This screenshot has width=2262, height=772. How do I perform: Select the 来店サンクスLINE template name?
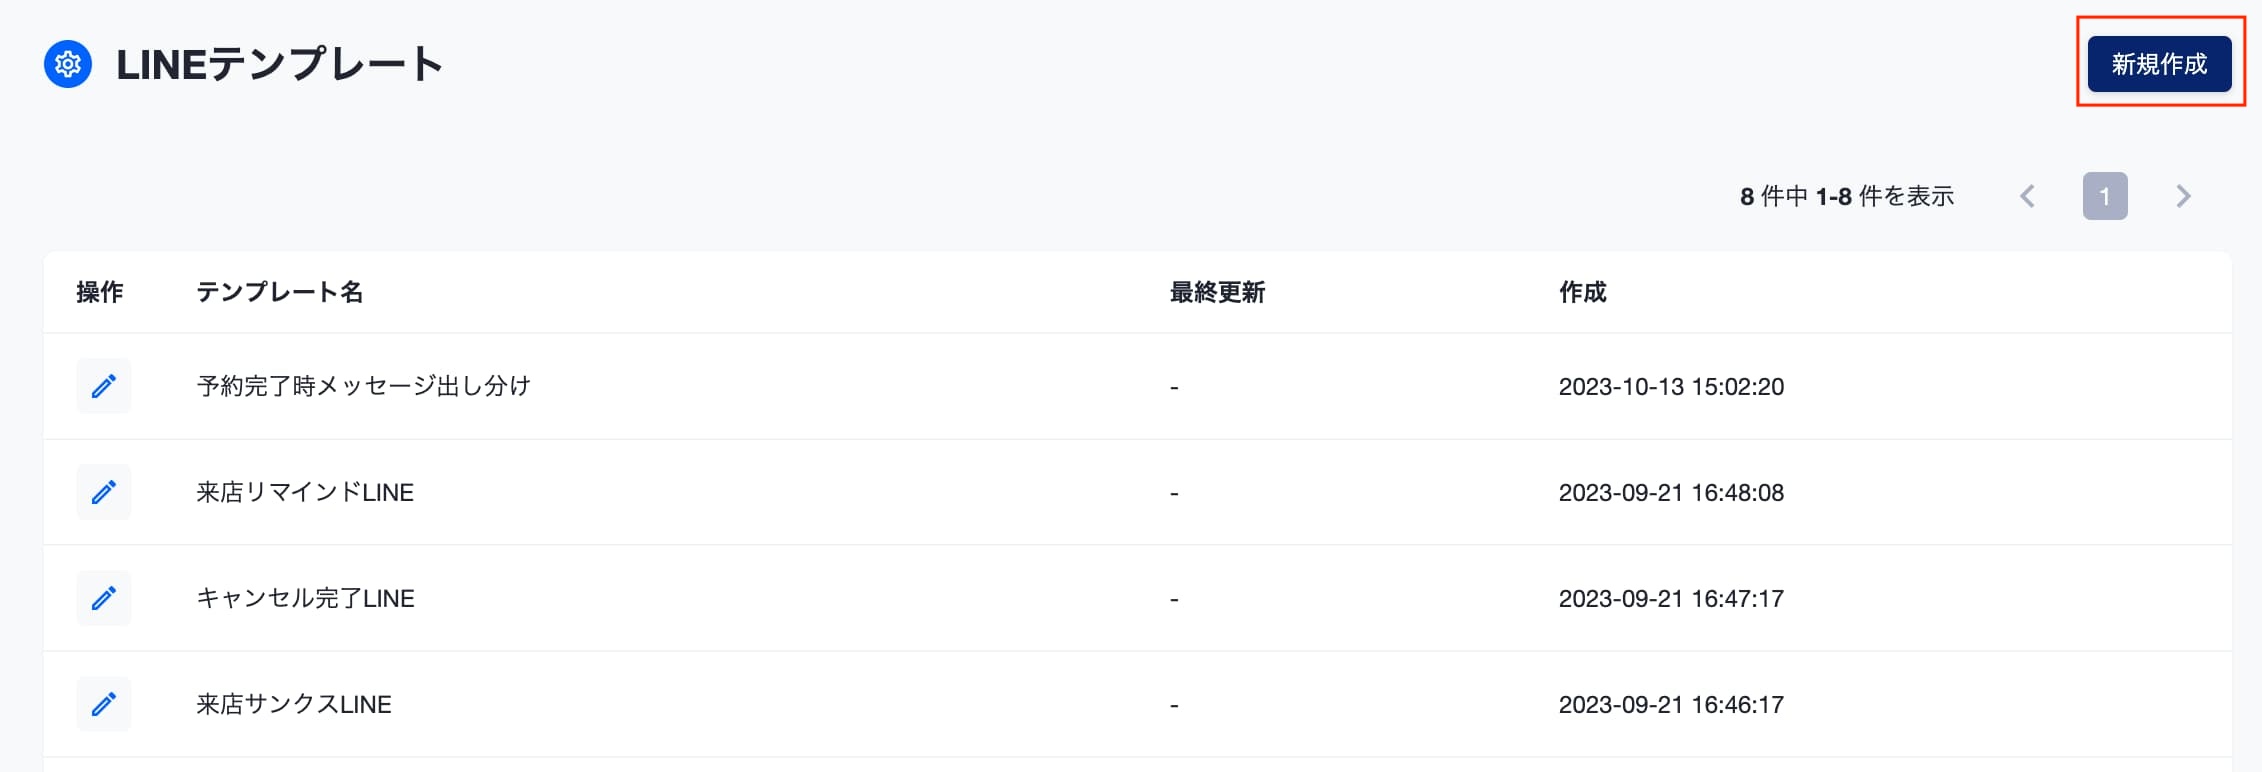point(294,704)
